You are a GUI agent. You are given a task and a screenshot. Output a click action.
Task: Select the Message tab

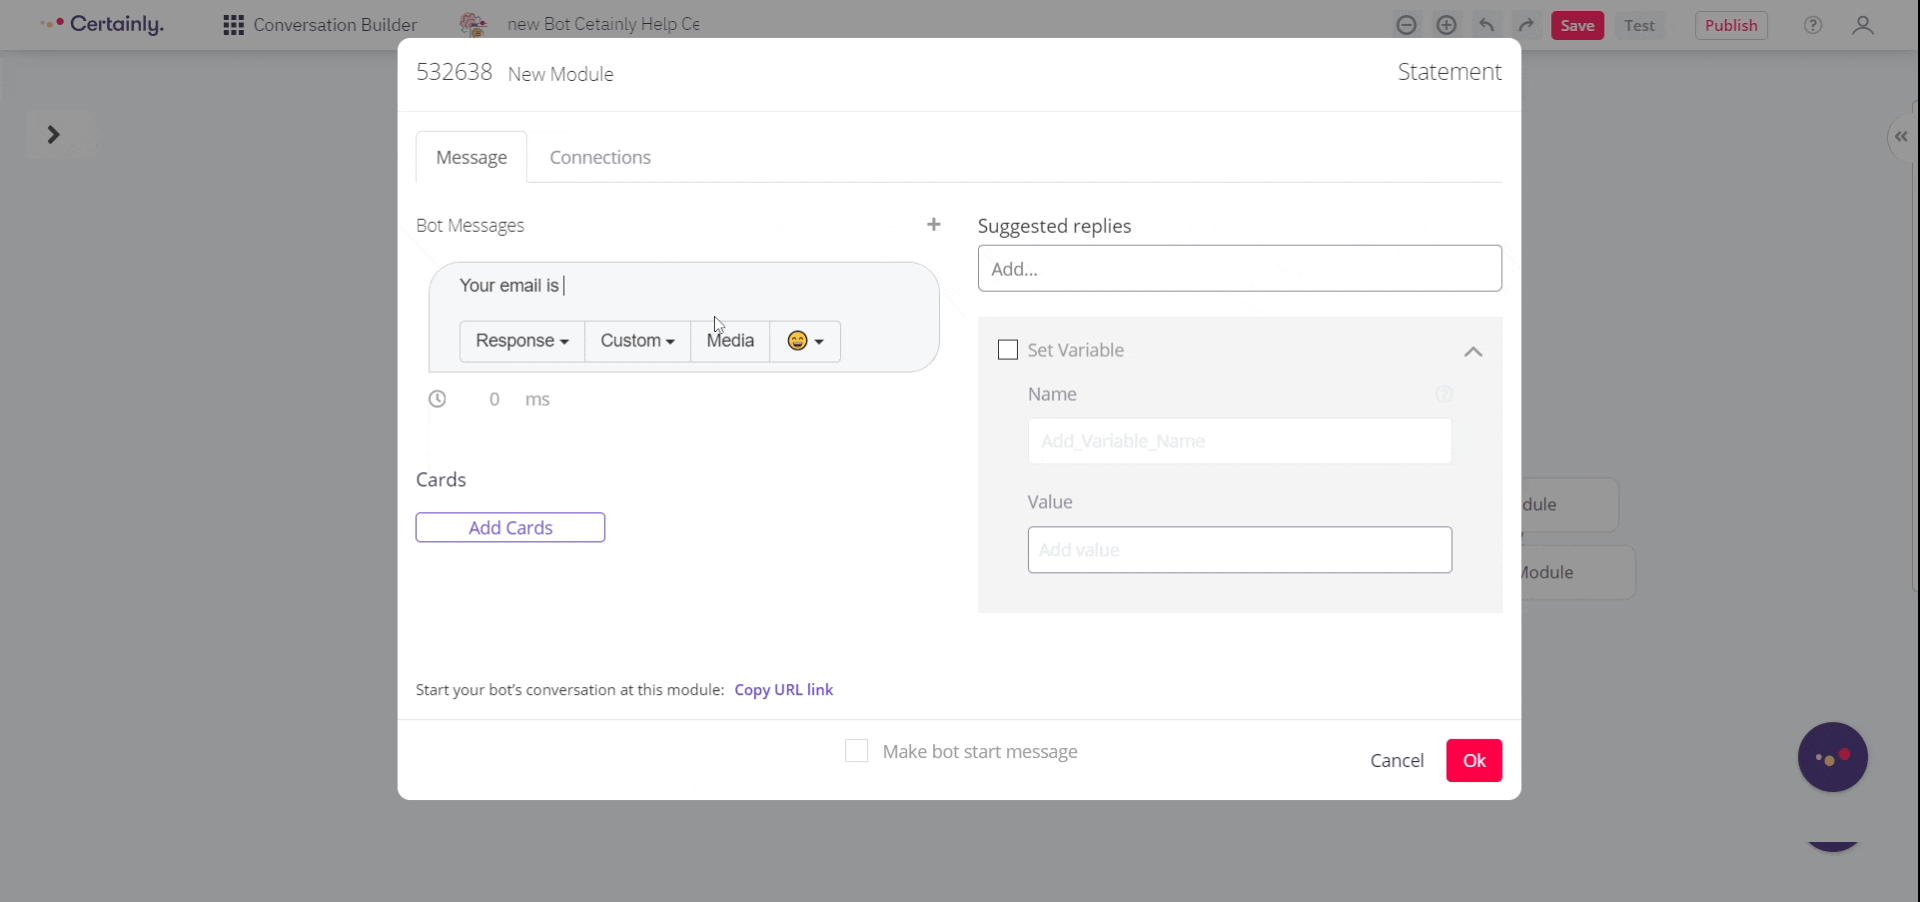[x=471, y=157]
